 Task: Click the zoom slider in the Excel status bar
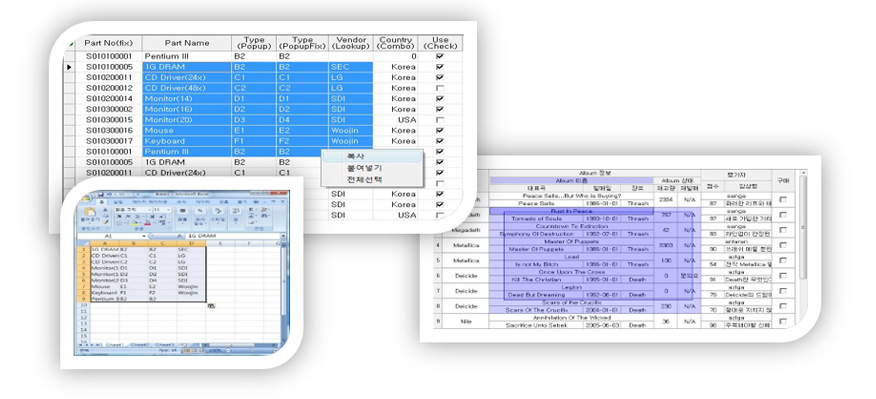251,350
